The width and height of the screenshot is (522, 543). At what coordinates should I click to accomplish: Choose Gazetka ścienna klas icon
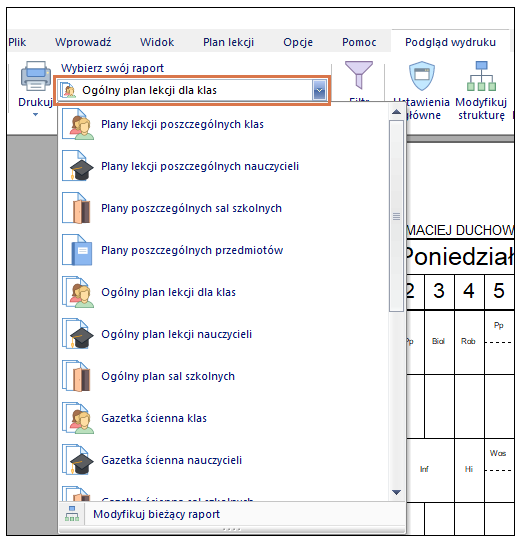[78, 418]
